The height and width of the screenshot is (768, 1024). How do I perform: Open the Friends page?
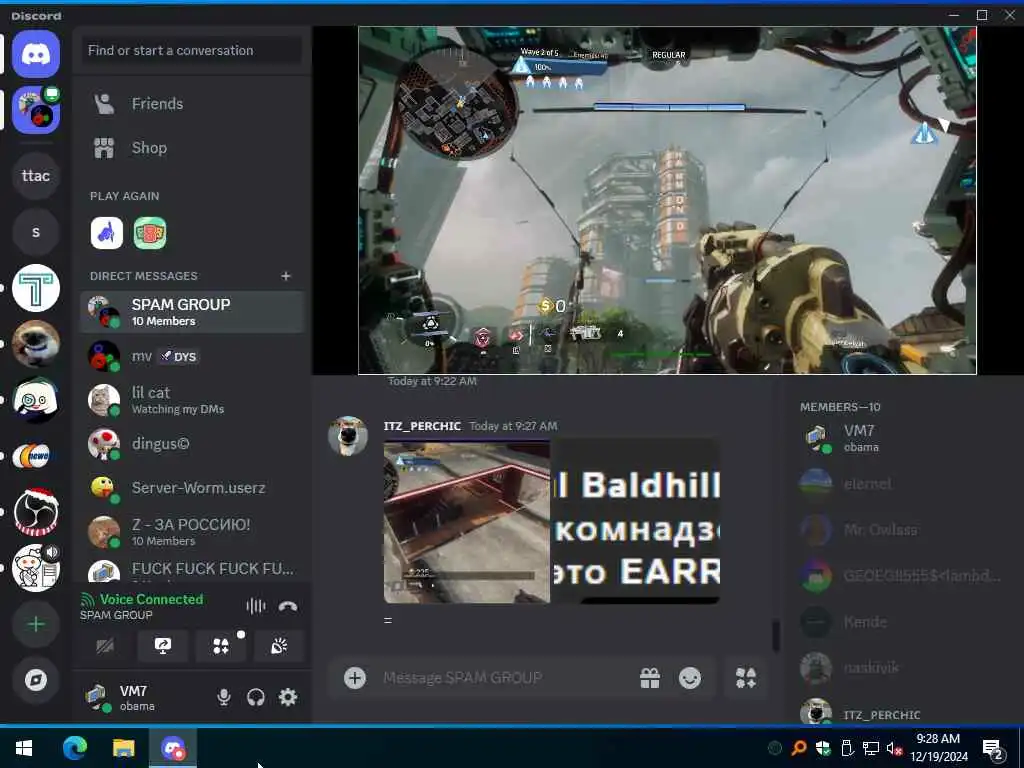tap(192, 104)
